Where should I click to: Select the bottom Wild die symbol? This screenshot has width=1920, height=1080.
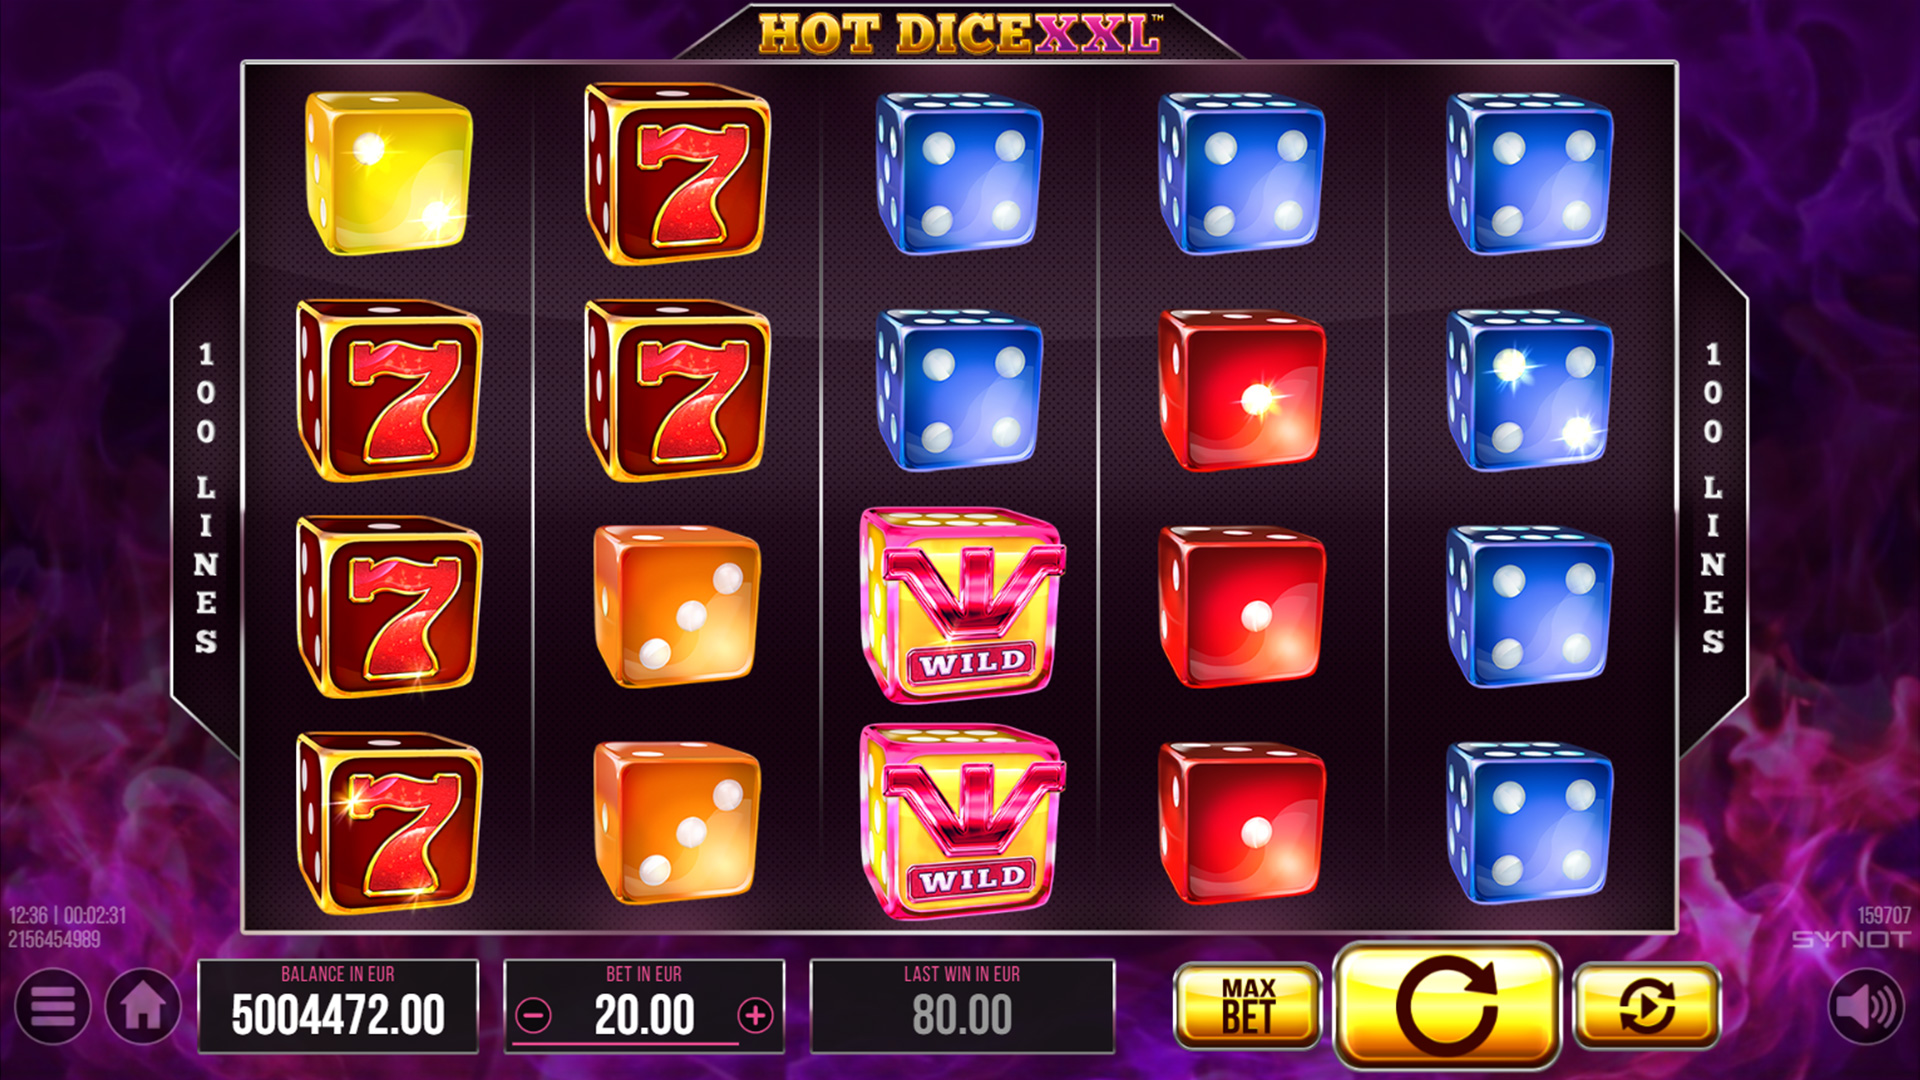click(x=962, y=822)
